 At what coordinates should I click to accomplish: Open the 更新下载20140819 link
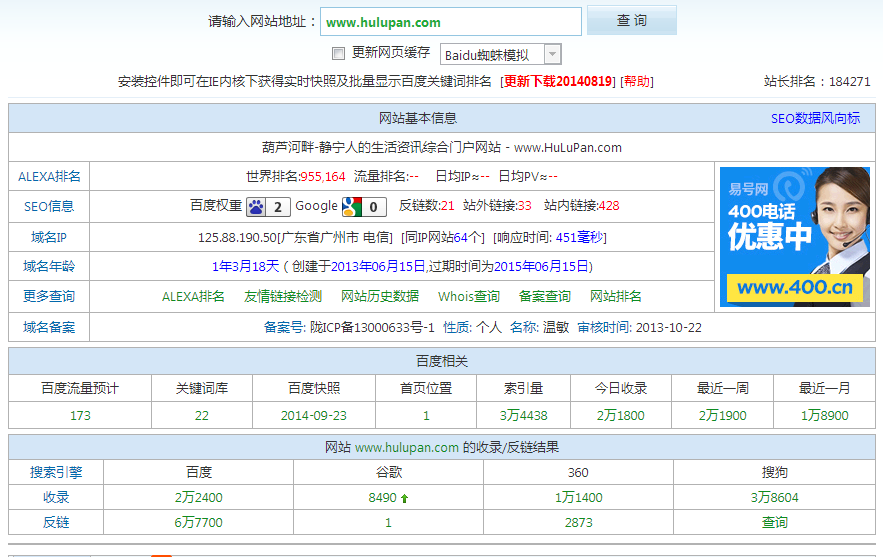pos(558,81)
